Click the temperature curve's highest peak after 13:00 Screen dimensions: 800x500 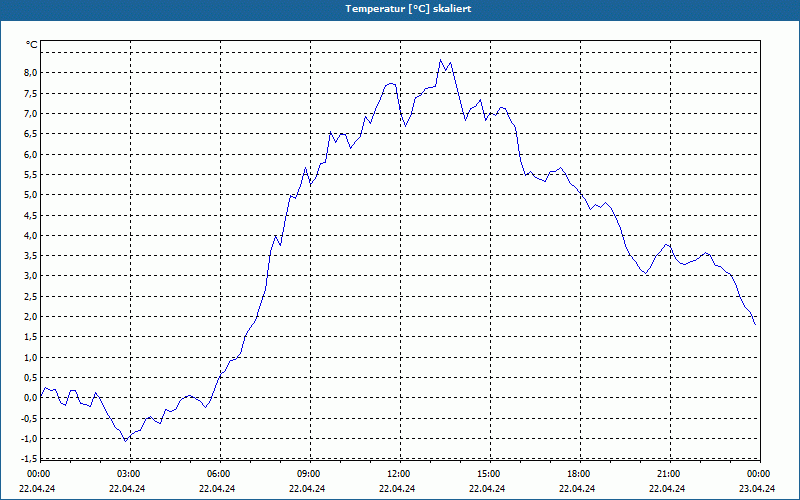click(440, 60)
